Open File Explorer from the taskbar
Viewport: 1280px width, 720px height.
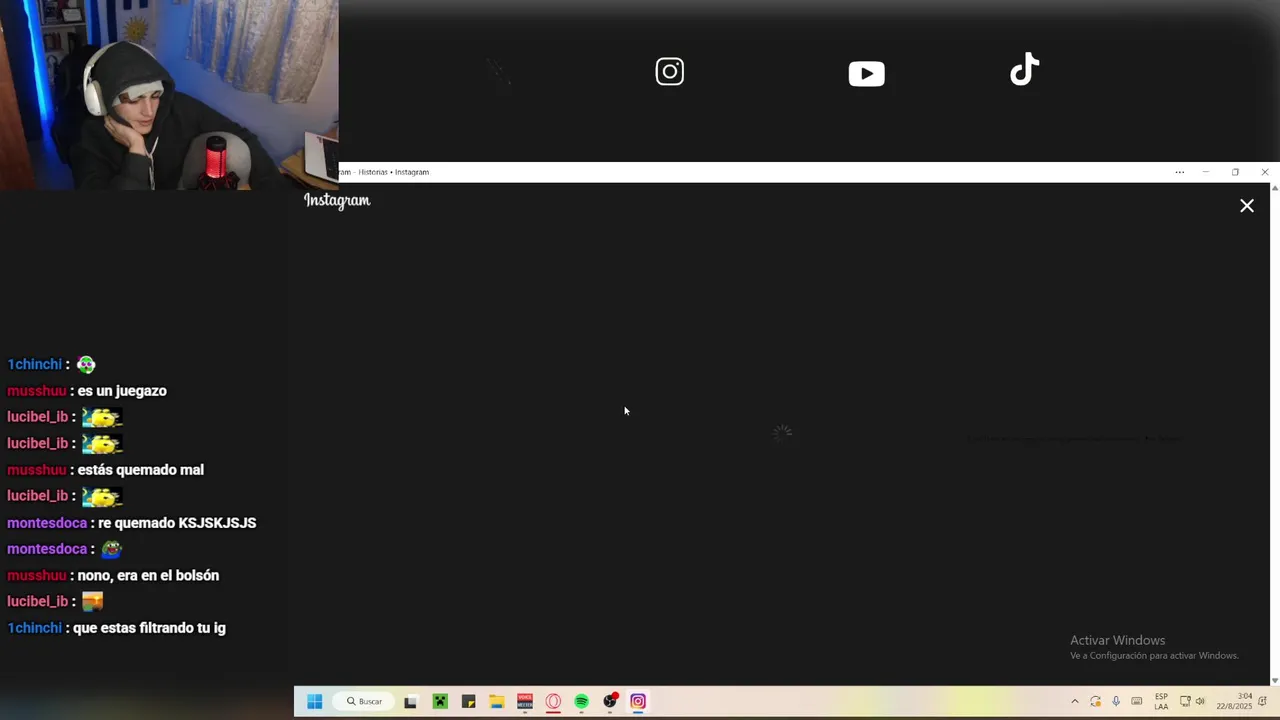point(496,702)
